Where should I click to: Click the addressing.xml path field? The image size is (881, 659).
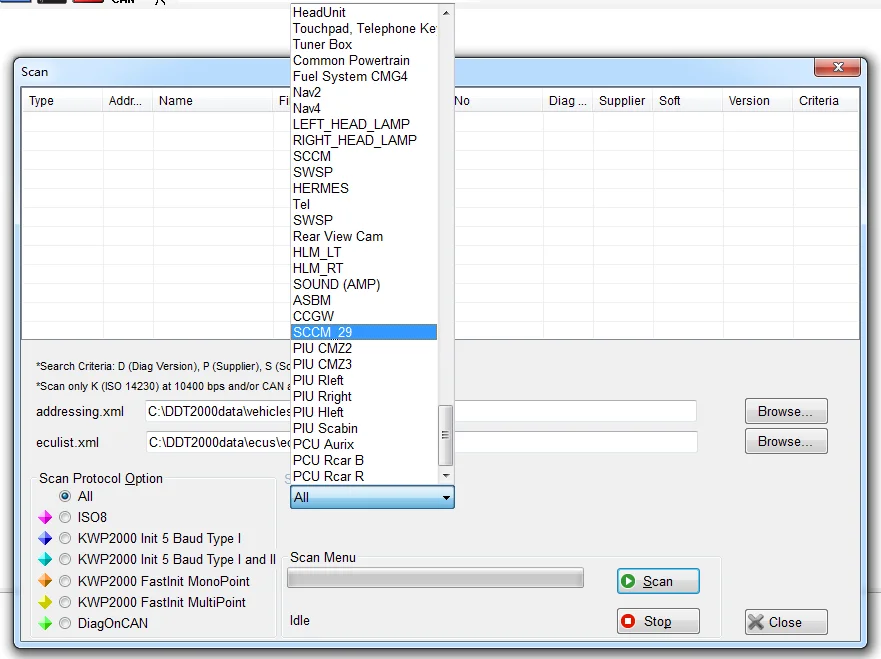pos(421,411)
